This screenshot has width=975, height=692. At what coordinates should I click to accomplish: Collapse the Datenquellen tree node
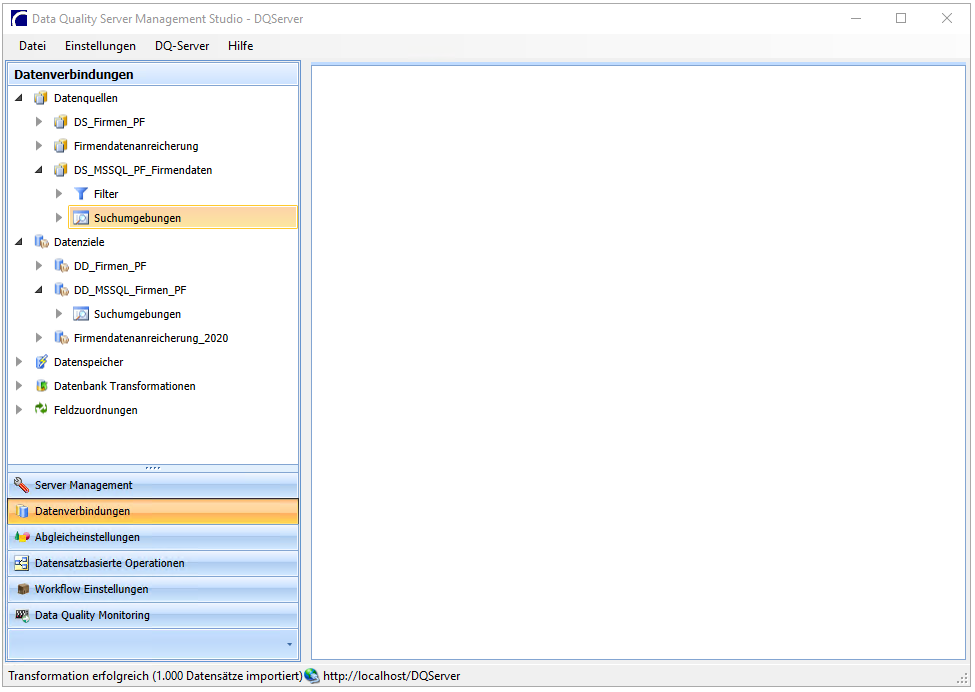(19, 98)
